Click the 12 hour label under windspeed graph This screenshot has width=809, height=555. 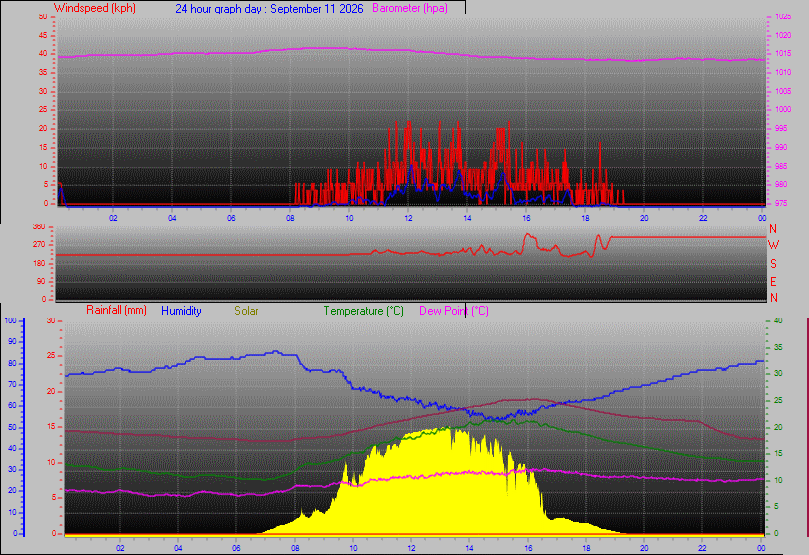(408, 218)
